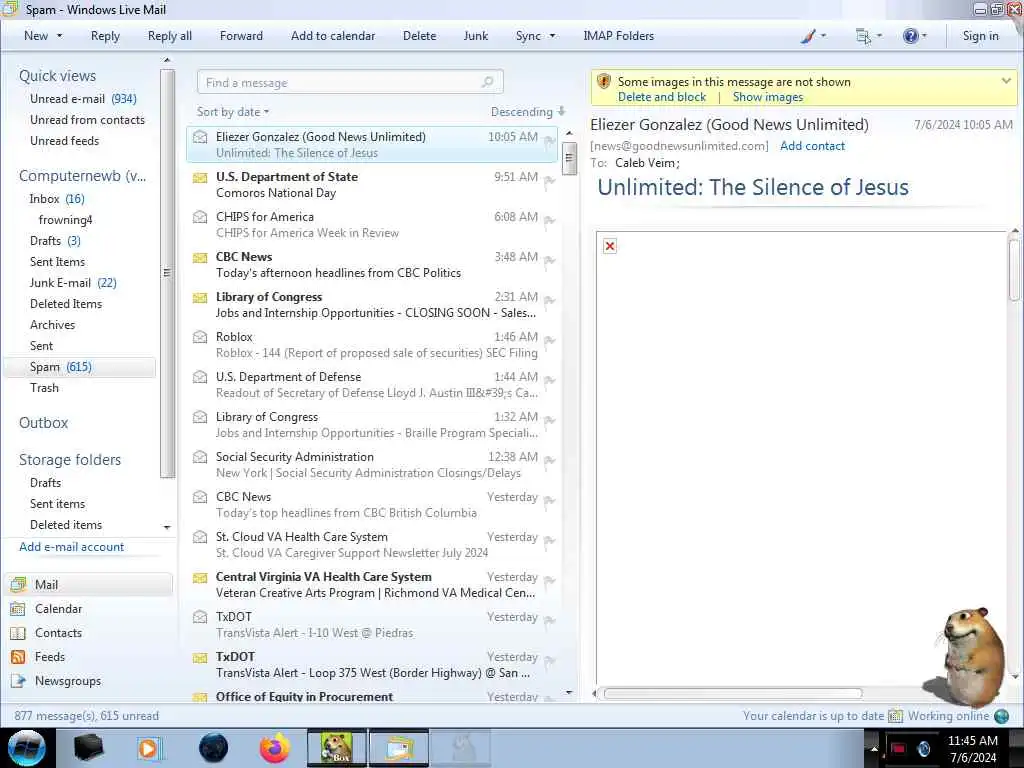
Task: Open Sort by date dropdown
Action: (x=233, y=112)
